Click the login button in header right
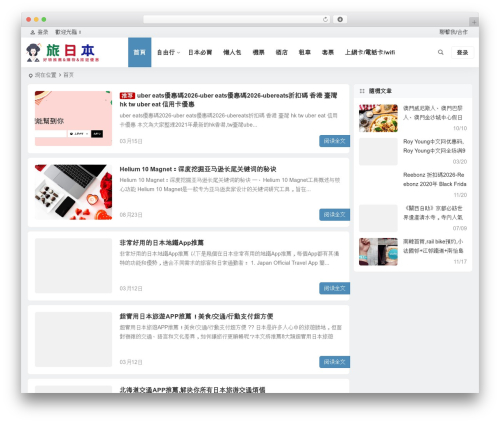The image size is (500, 423). [x=462, y=53]
